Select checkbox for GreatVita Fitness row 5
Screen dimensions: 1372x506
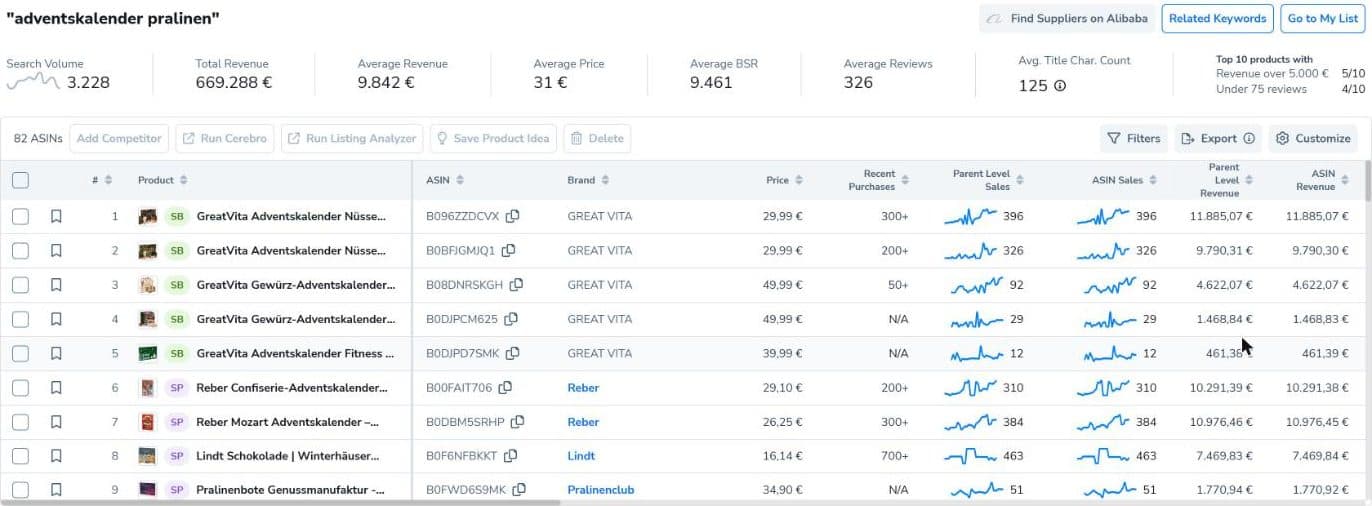20,353
